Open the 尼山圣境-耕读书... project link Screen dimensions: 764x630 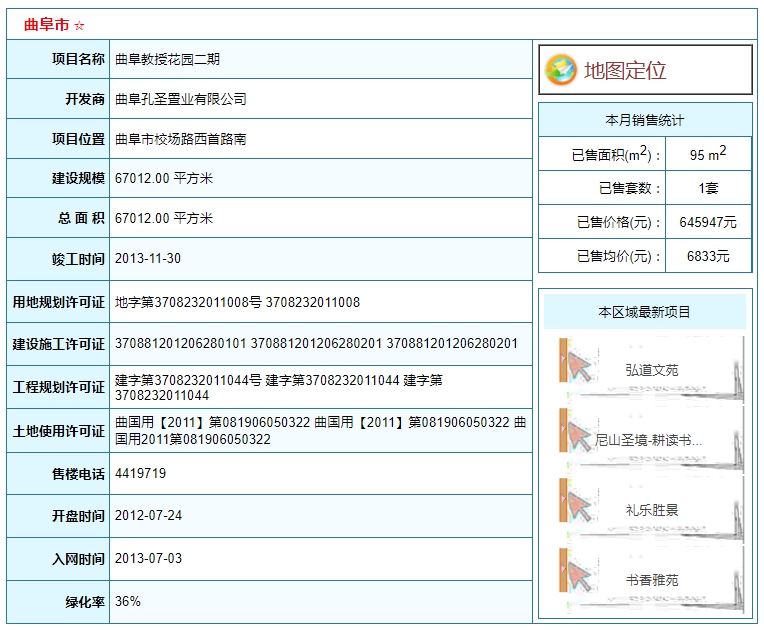coord(649,440)
